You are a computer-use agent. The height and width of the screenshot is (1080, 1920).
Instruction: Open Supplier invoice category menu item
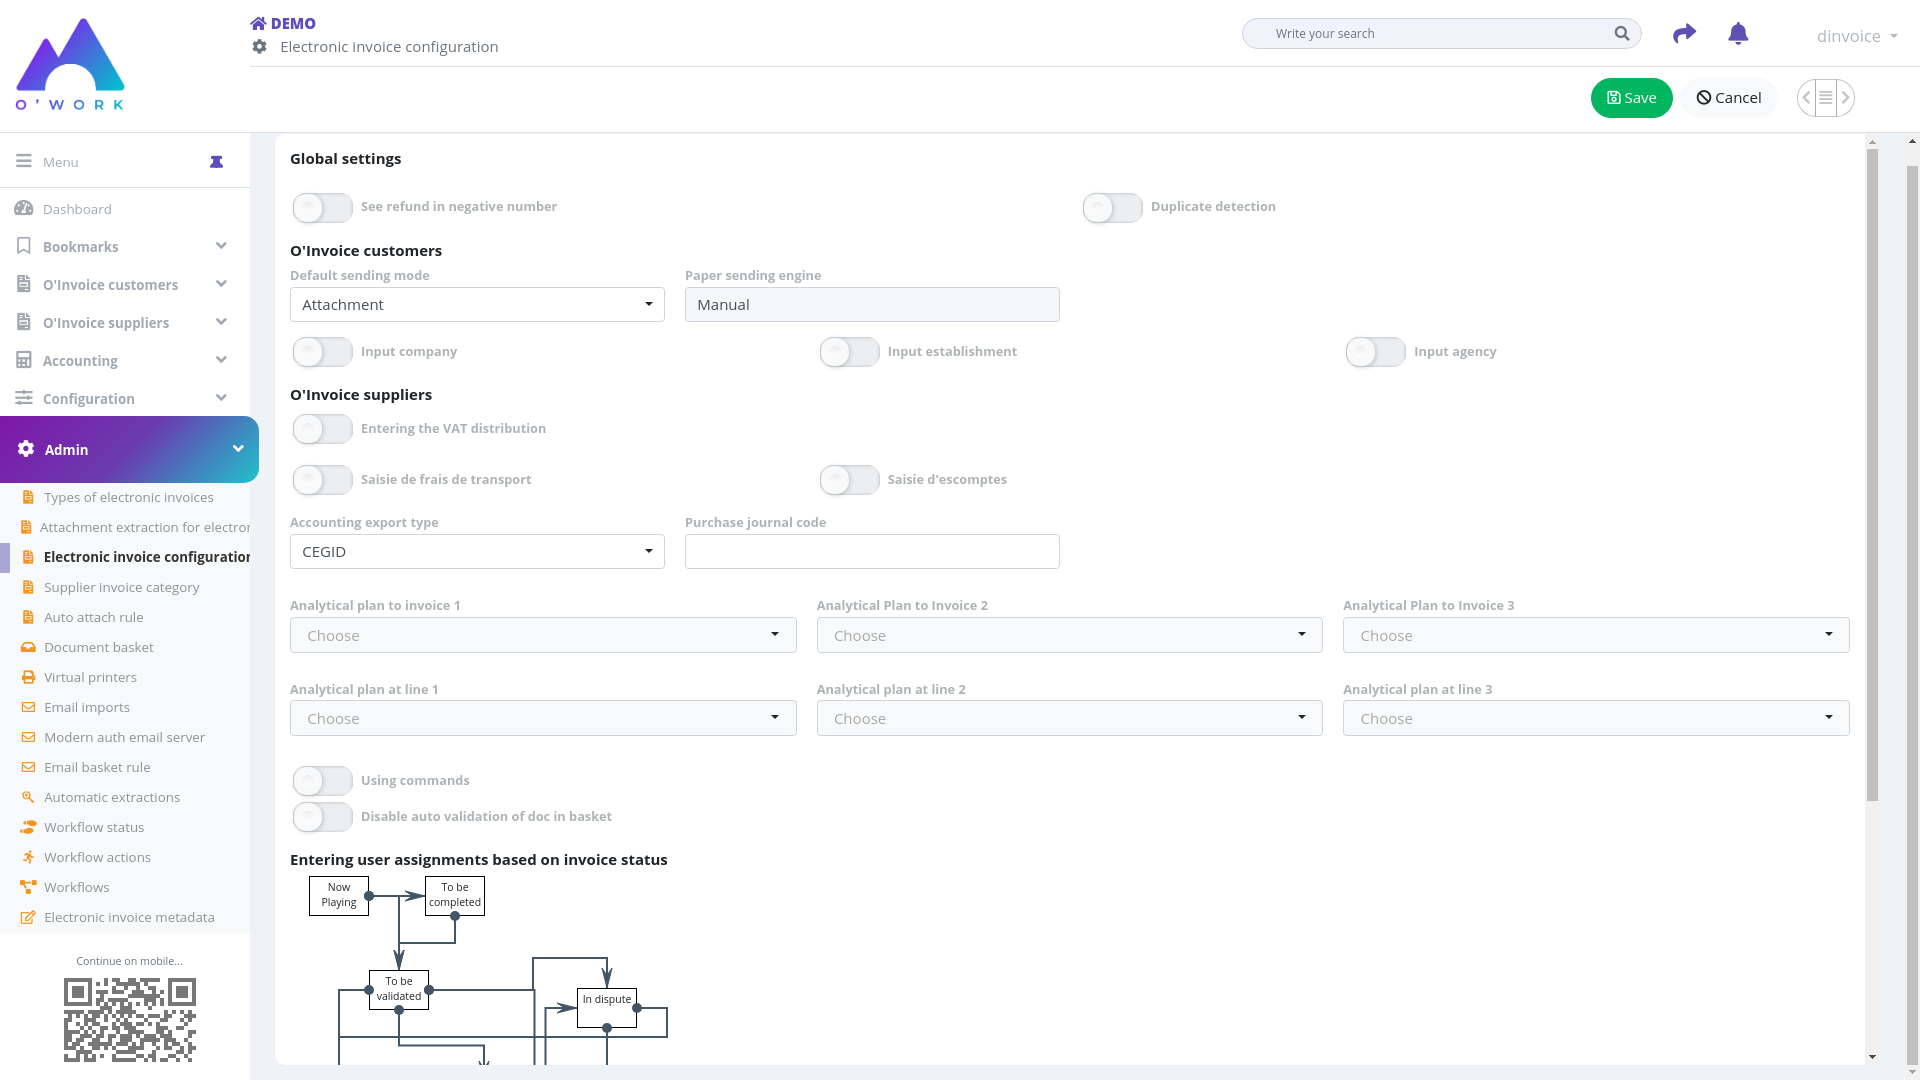pyautogui.click(x=121, y=587)
